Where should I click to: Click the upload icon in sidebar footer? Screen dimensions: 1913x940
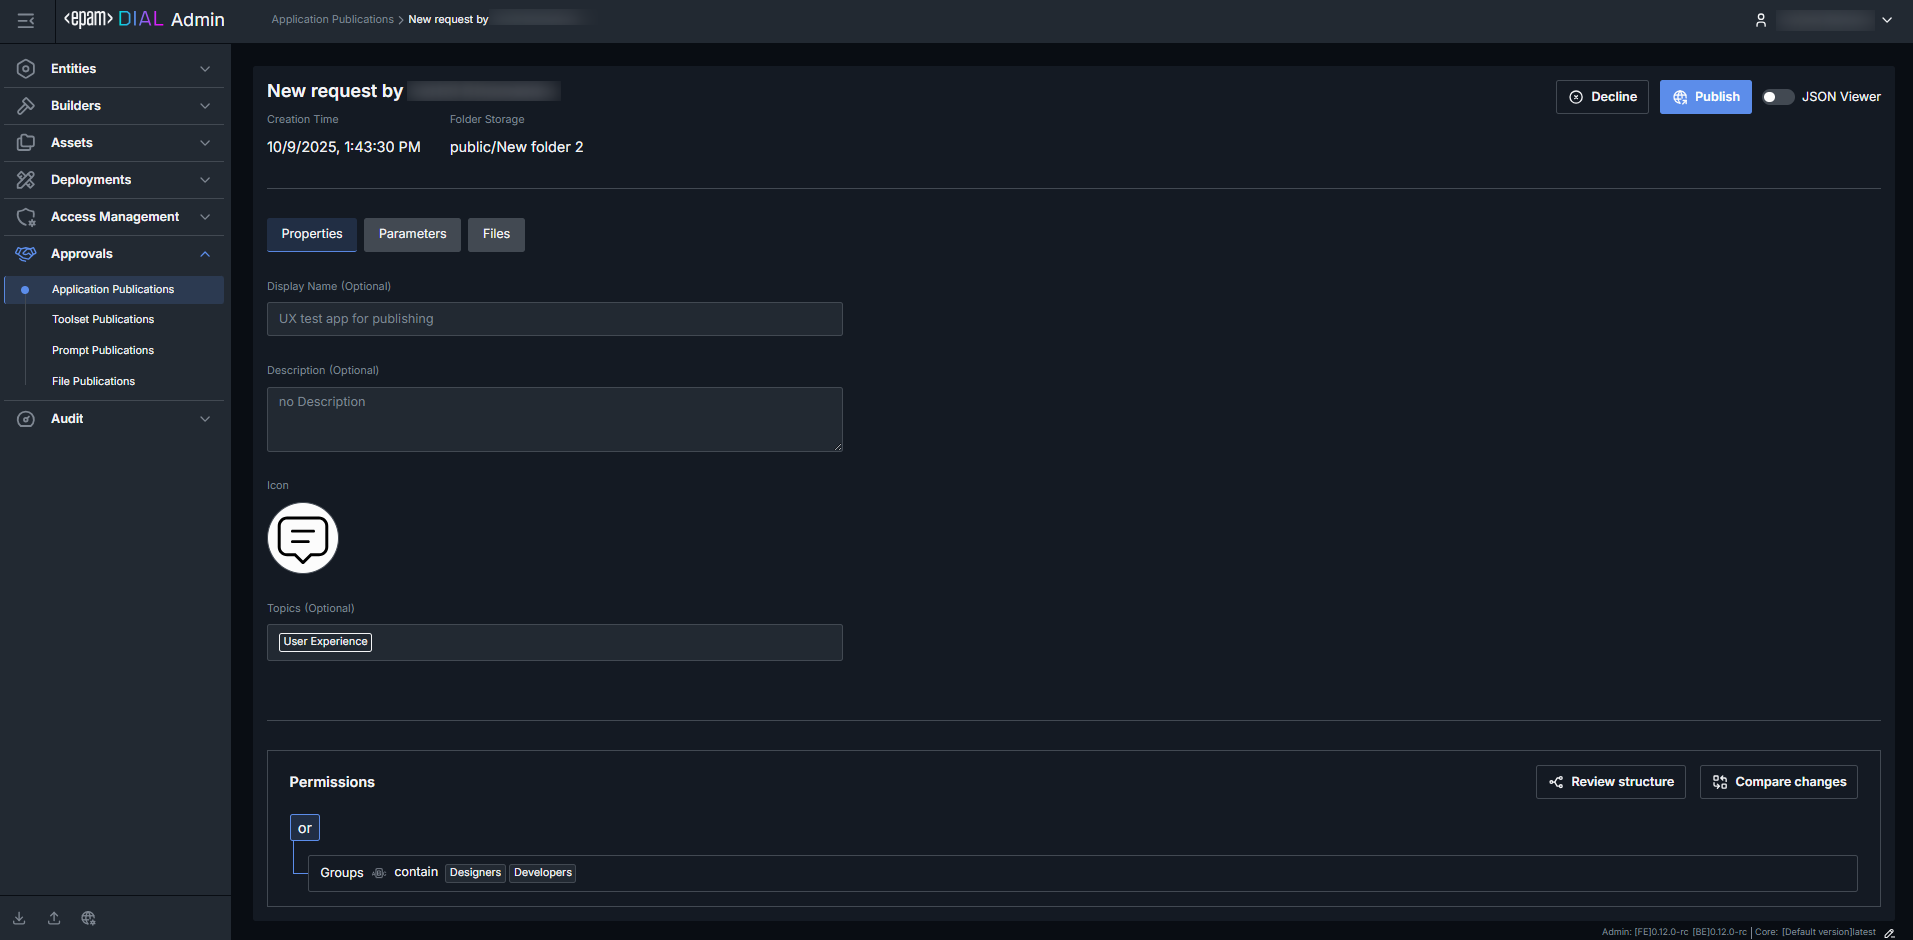click(54, 918)
